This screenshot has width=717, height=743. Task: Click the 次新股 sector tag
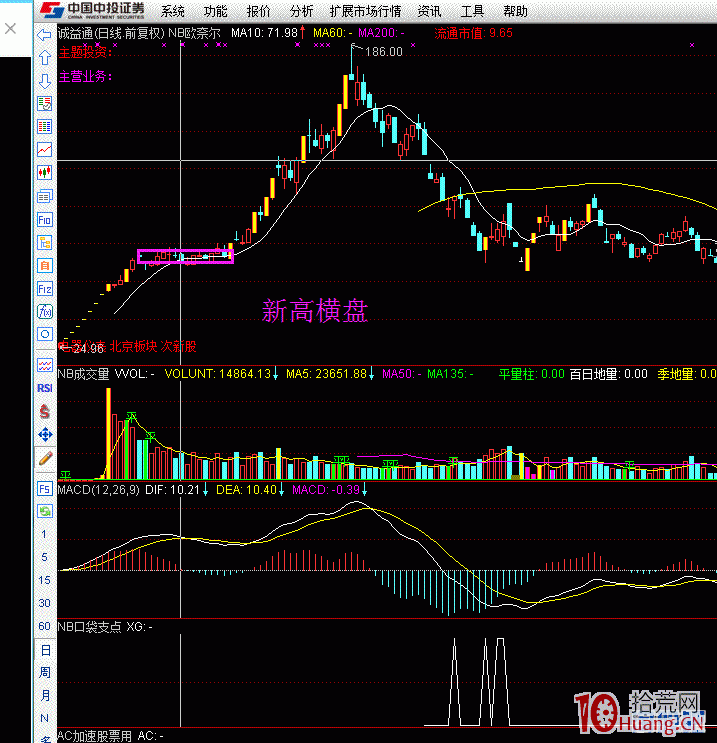pyautogui.click(x=179, y=347)
